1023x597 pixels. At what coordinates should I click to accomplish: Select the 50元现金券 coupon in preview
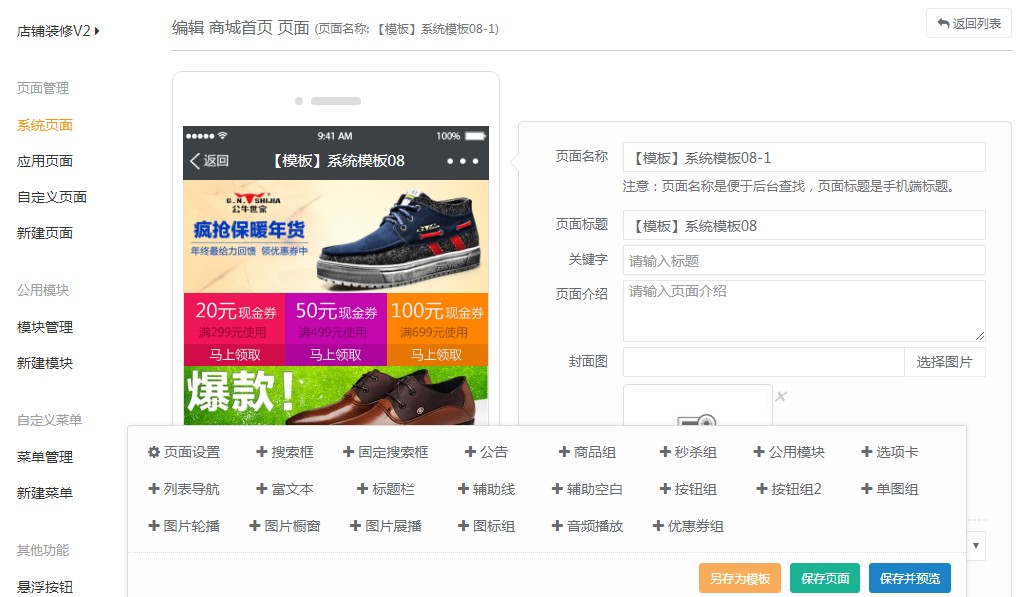336,329
